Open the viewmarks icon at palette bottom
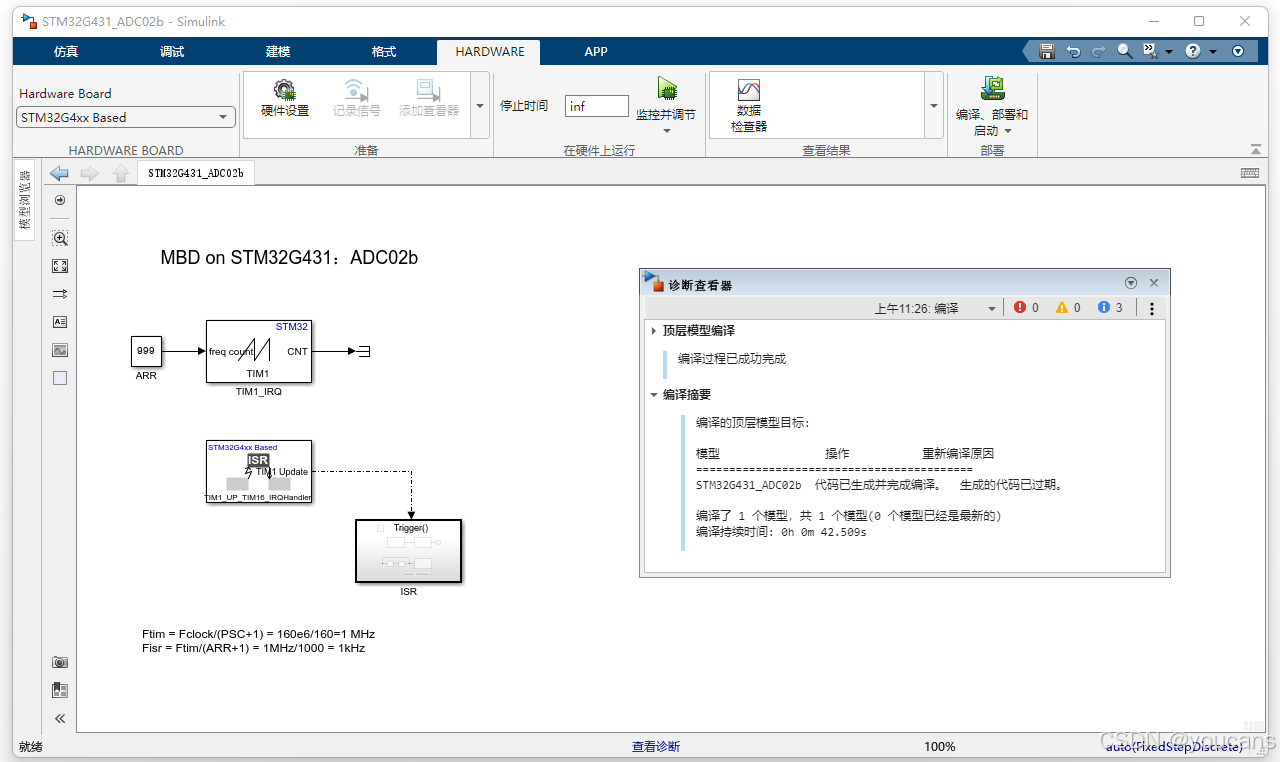Screen dimensions: 1280x762 pos(60,690)
